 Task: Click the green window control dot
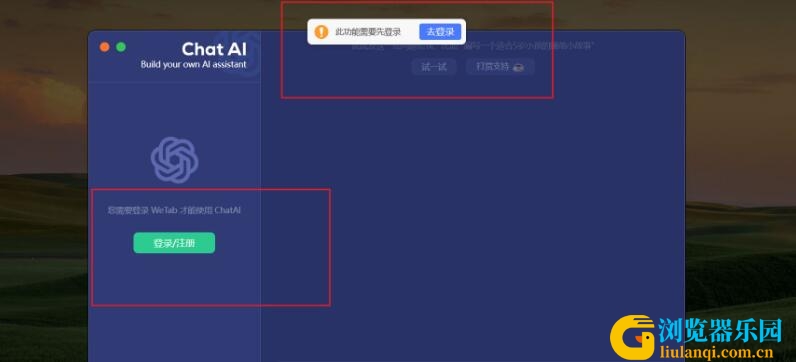pos(121,47)
